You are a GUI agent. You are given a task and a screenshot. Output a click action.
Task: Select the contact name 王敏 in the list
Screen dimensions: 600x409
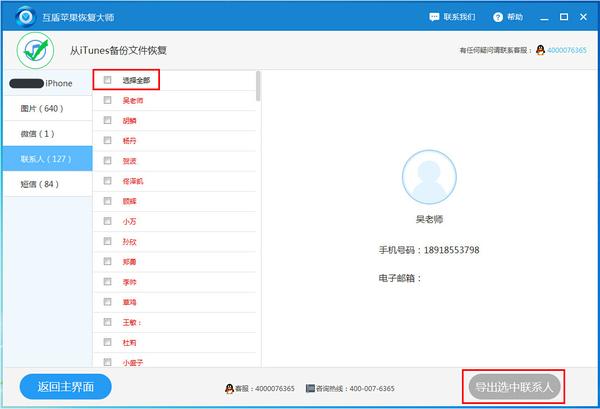coord(132,323)
